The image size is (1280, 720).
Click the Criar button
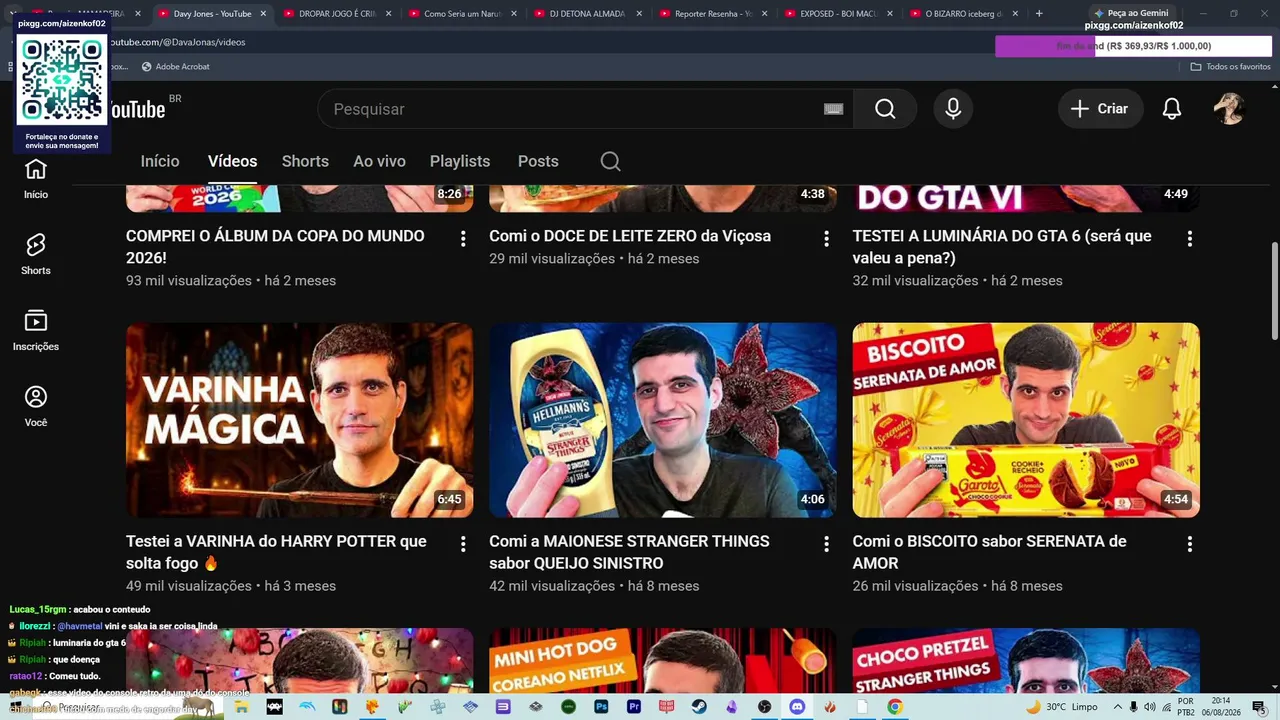(1100, 109)
